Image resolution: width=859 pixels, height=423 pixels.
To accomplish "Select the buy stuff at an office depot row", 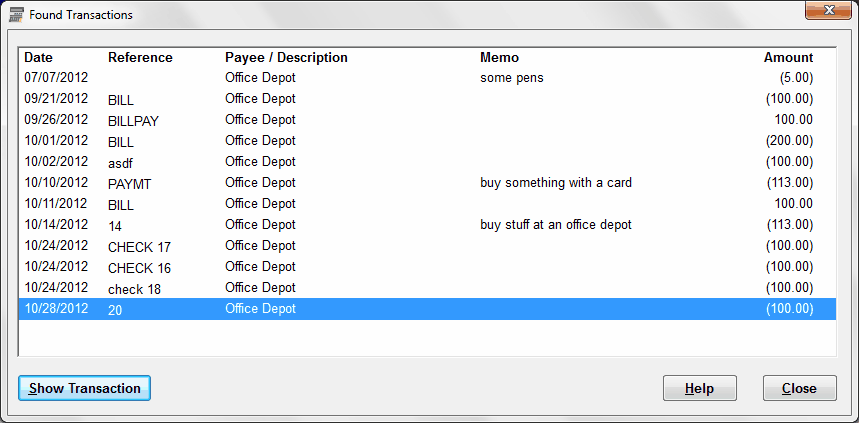I will coord(427,225).
